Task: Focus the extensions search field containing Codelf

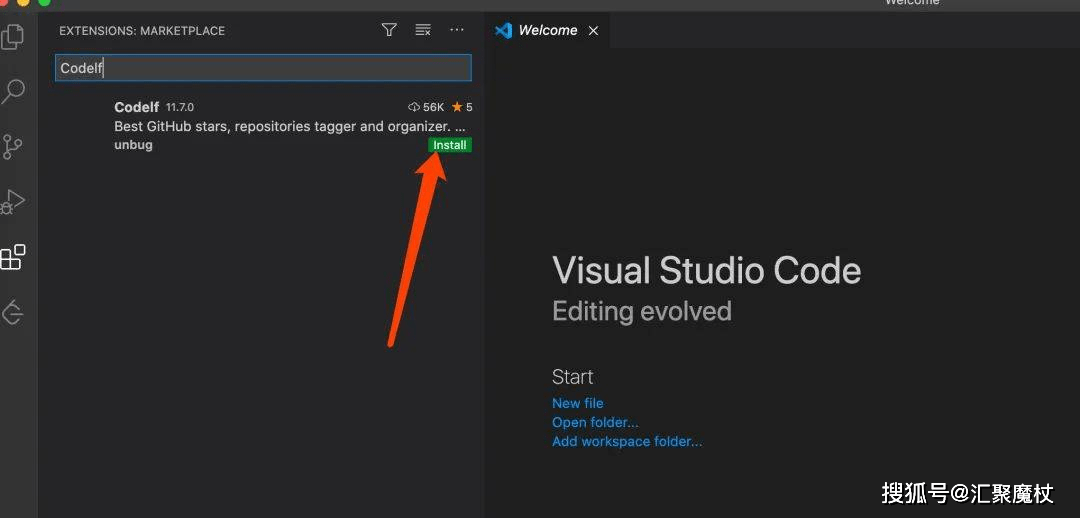Action: point(263,68)
